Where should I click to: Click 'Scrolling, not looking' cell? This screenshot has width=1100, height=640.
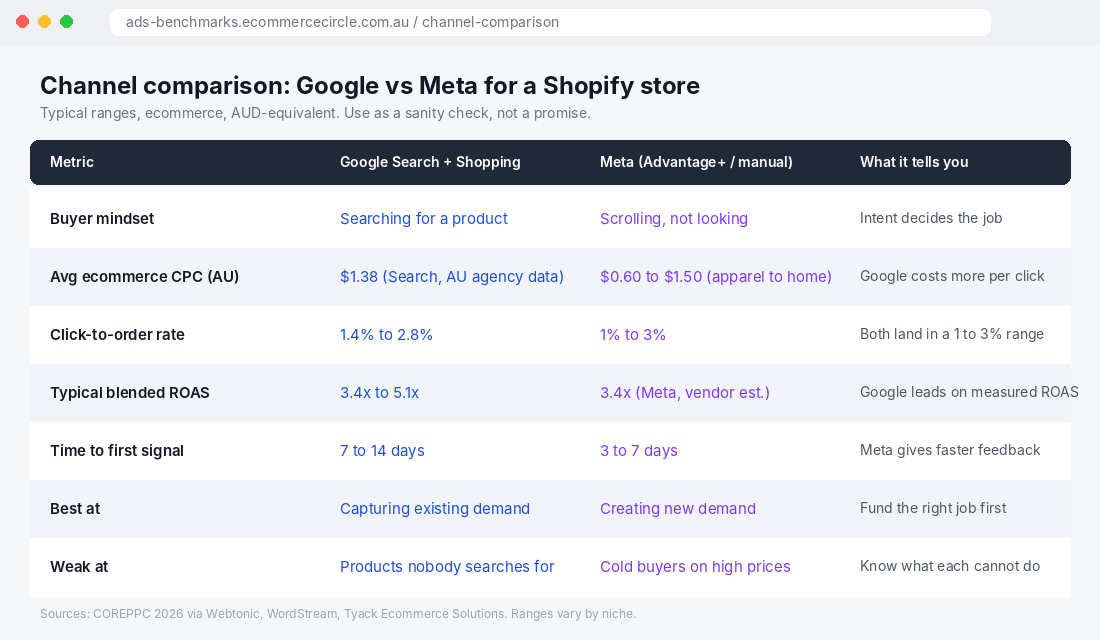(673, 219)
